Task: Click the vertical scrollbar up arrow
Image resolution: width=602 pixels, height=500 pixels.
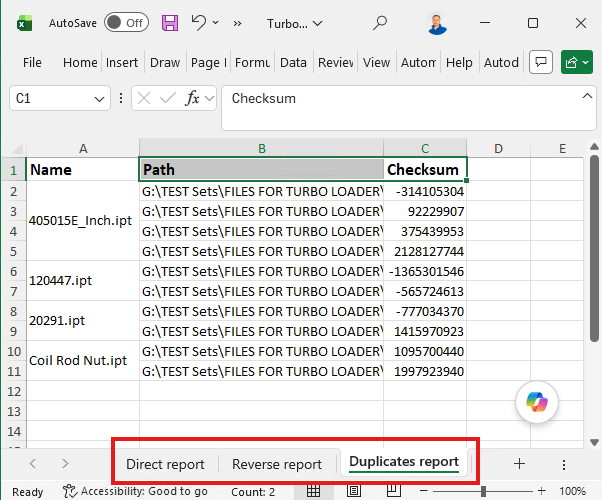Action: point(594,146)
